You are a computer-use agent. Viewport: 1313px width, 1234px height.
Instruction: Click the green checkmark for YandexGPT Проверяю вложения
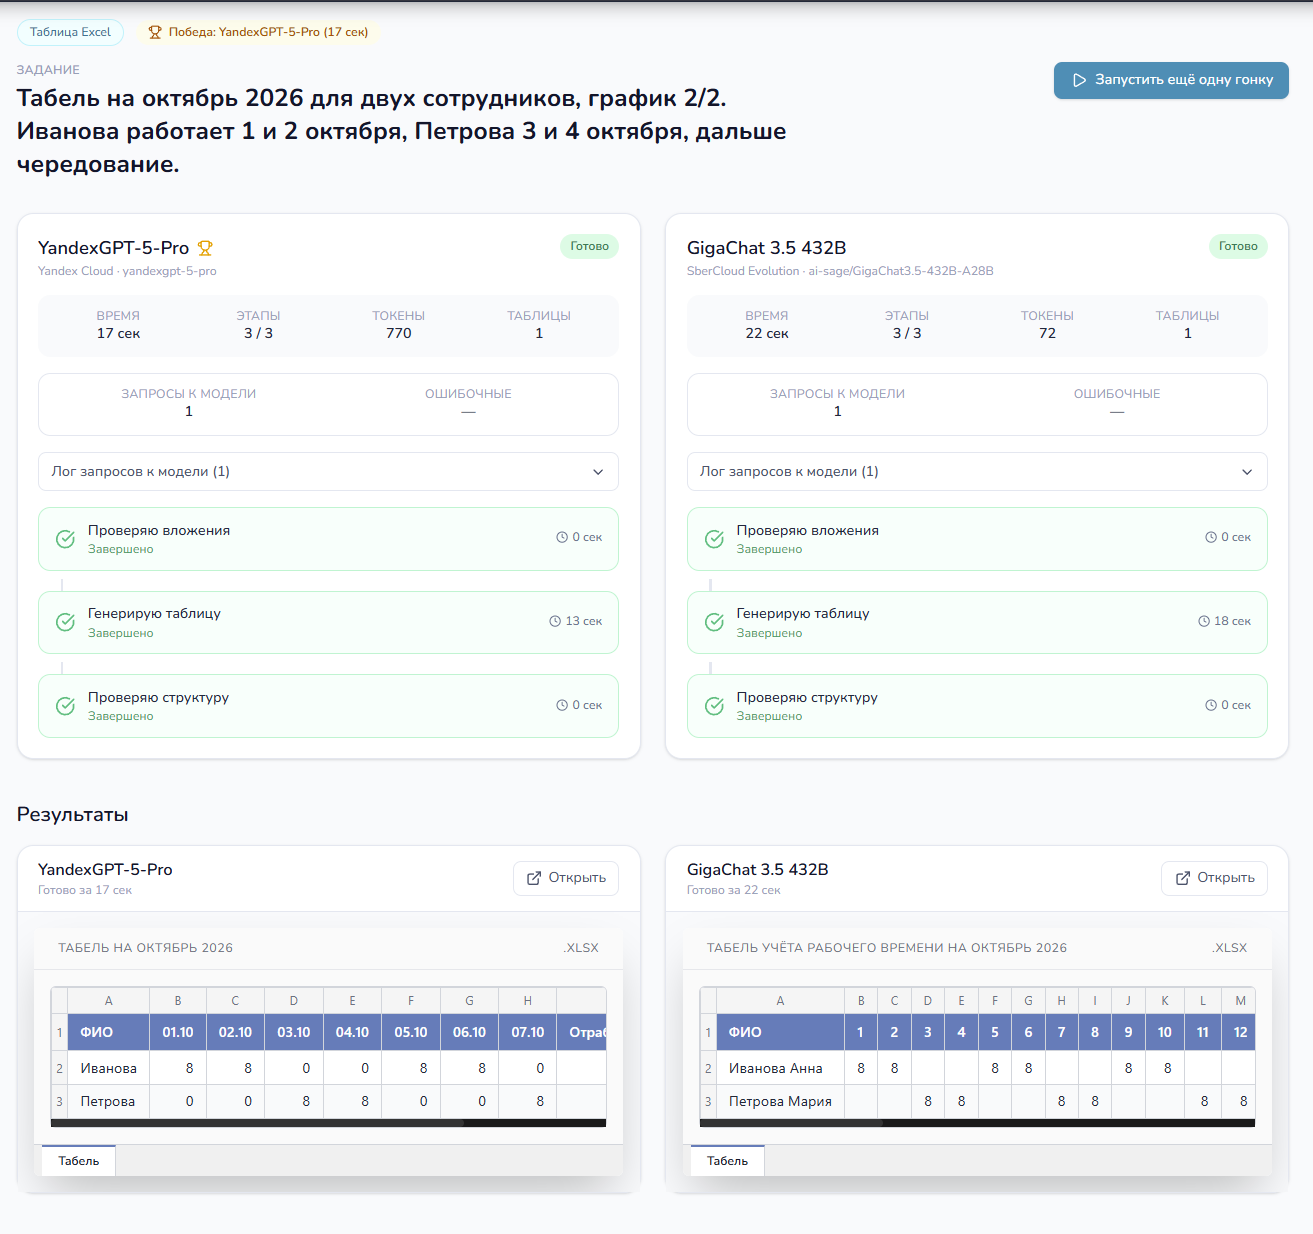[x=65, y=539]
